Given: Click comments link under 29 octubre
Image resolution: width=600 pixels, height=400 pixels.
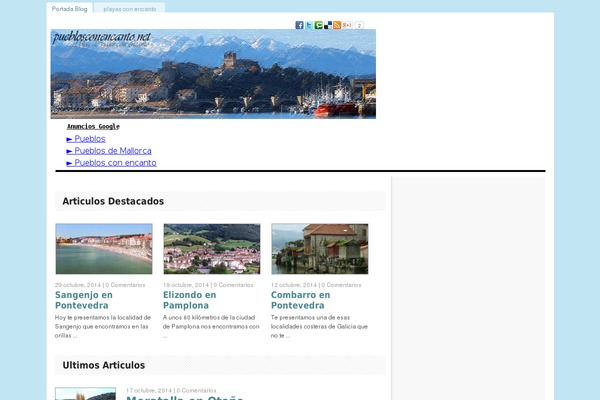Looking at the screenshot, I should click(126, 285).
